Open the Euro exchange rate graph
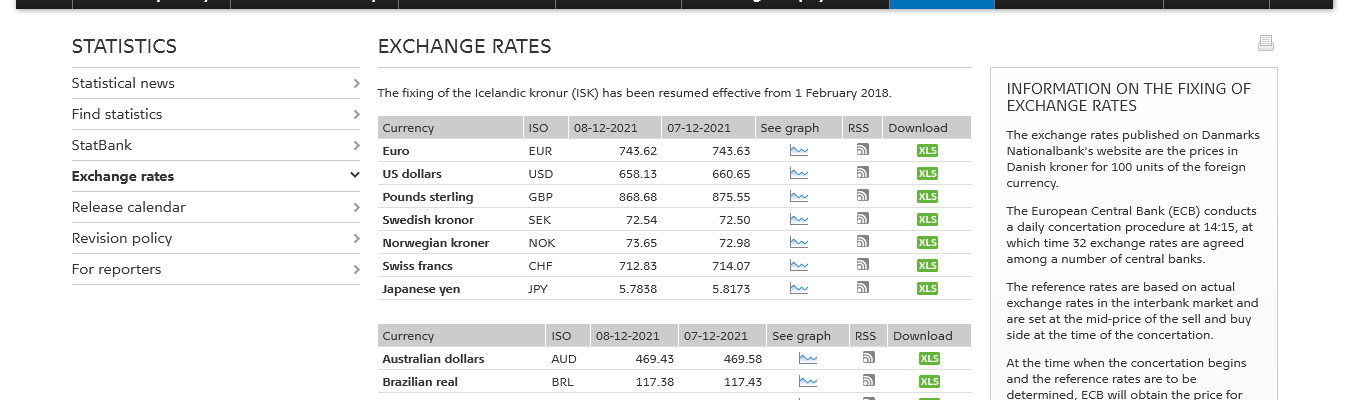This screenshot has height=400, width=1366. click(798, 151)
